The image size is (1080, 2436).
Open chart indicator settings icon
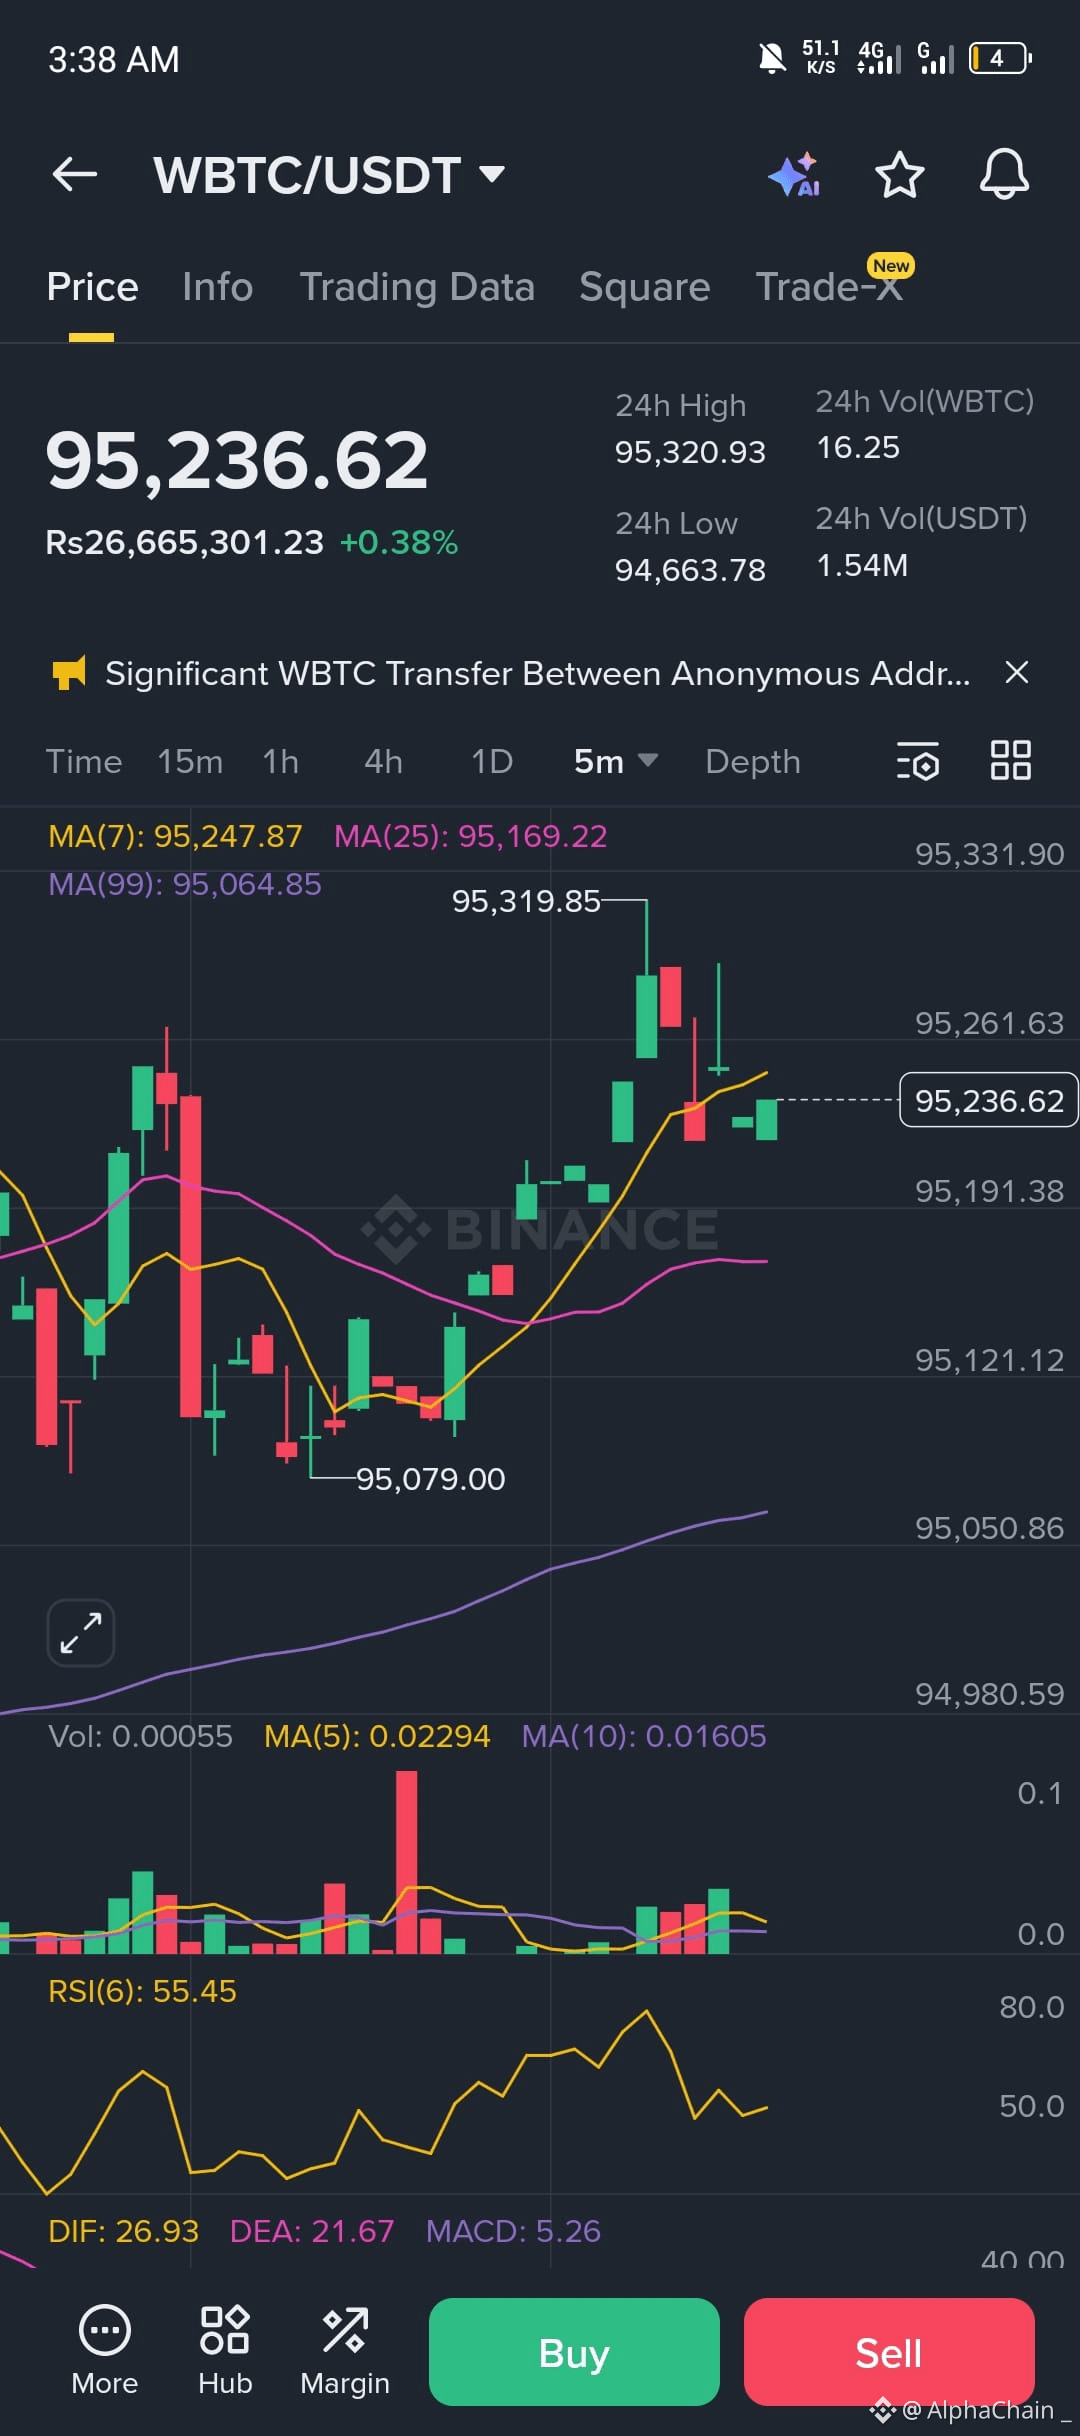click(918, 761)
